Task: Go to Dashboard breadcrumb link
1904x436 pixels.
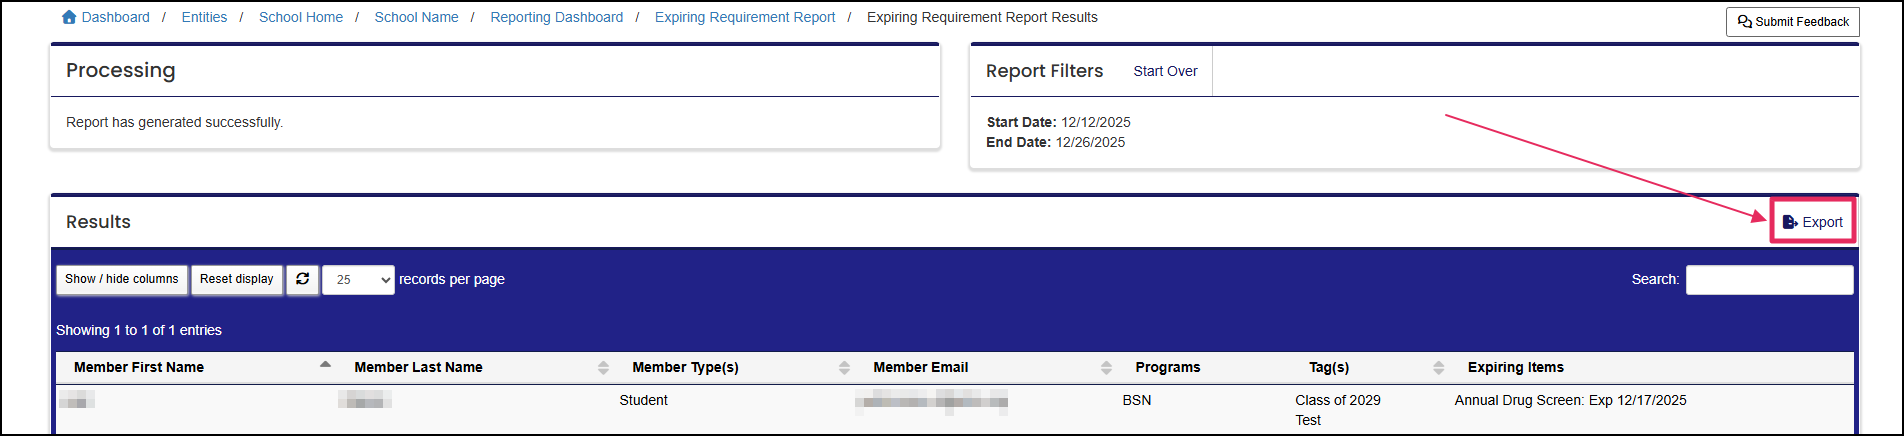Action: click(x=116, y=17)
